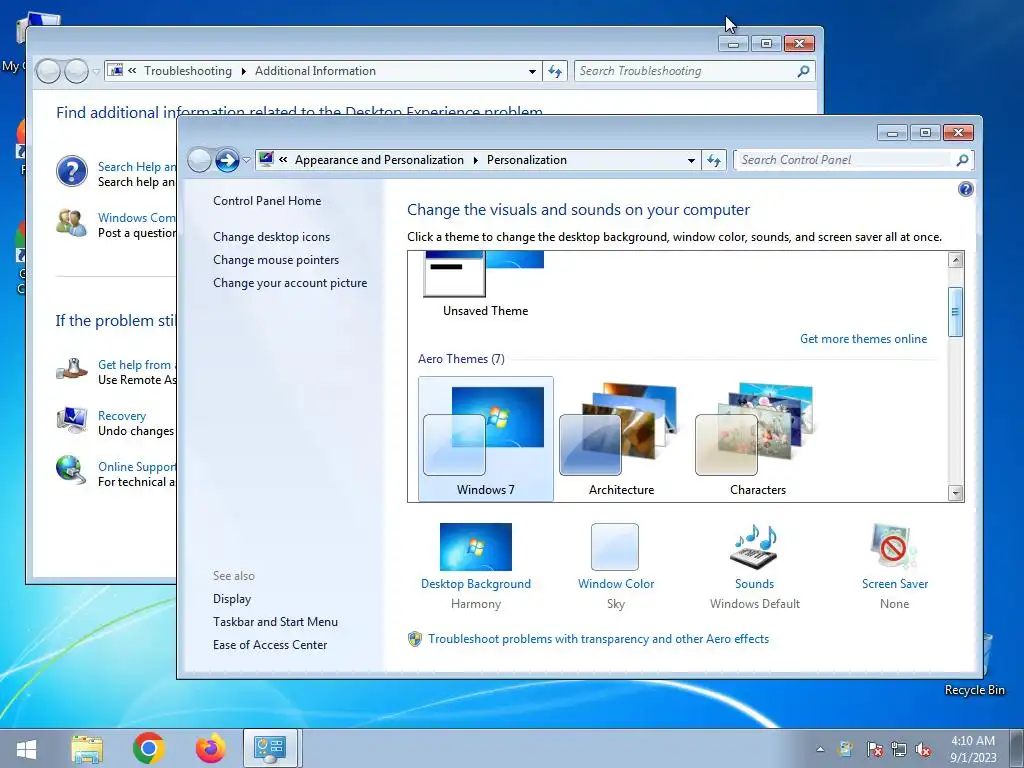The width and height of the screenshot is (1024, 768).
Task: Click magnifier in Search Troubleshooting box
Action: pos(803,71)
